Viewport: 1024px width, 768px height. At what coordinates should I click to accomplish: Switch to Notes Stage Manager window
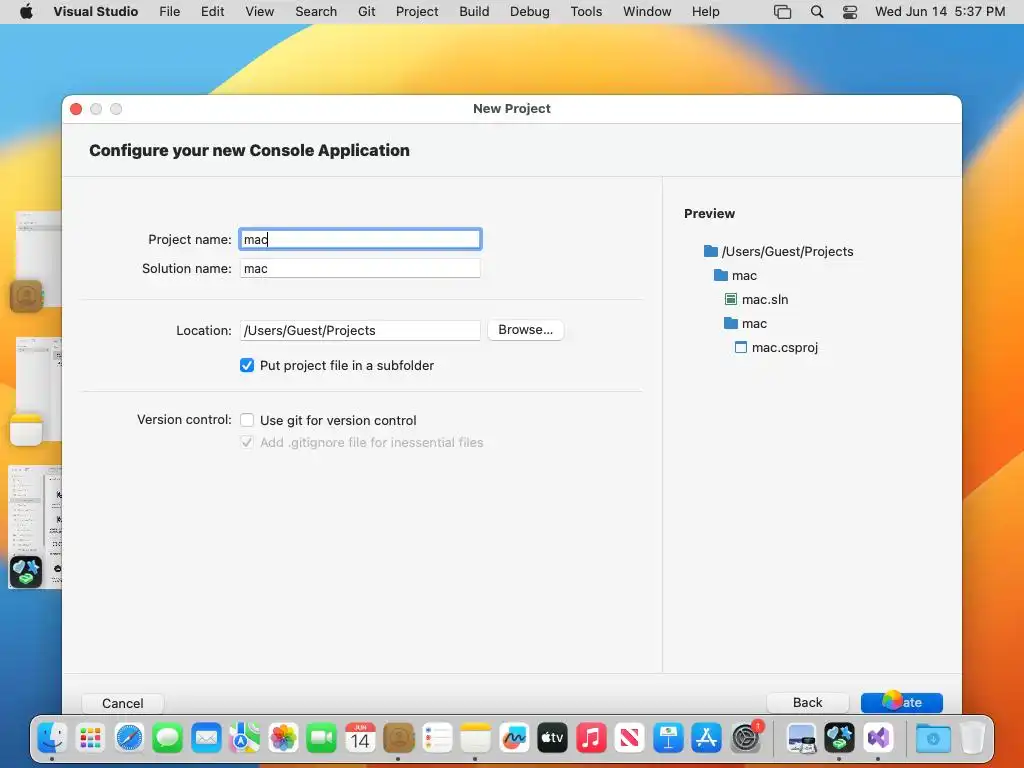pos(36,391)
